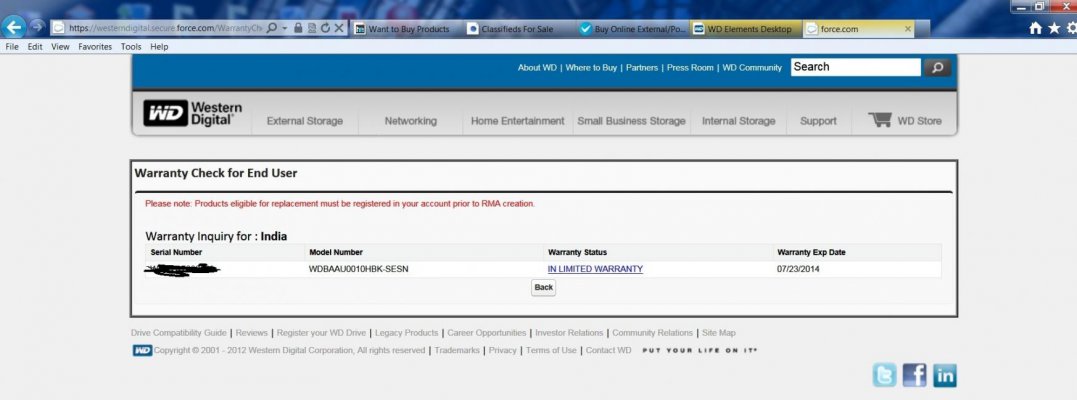Screen dimensions: 1077x400
Task: Open the Tools menu
Action: pyautogui.click(x=131, y=47)
